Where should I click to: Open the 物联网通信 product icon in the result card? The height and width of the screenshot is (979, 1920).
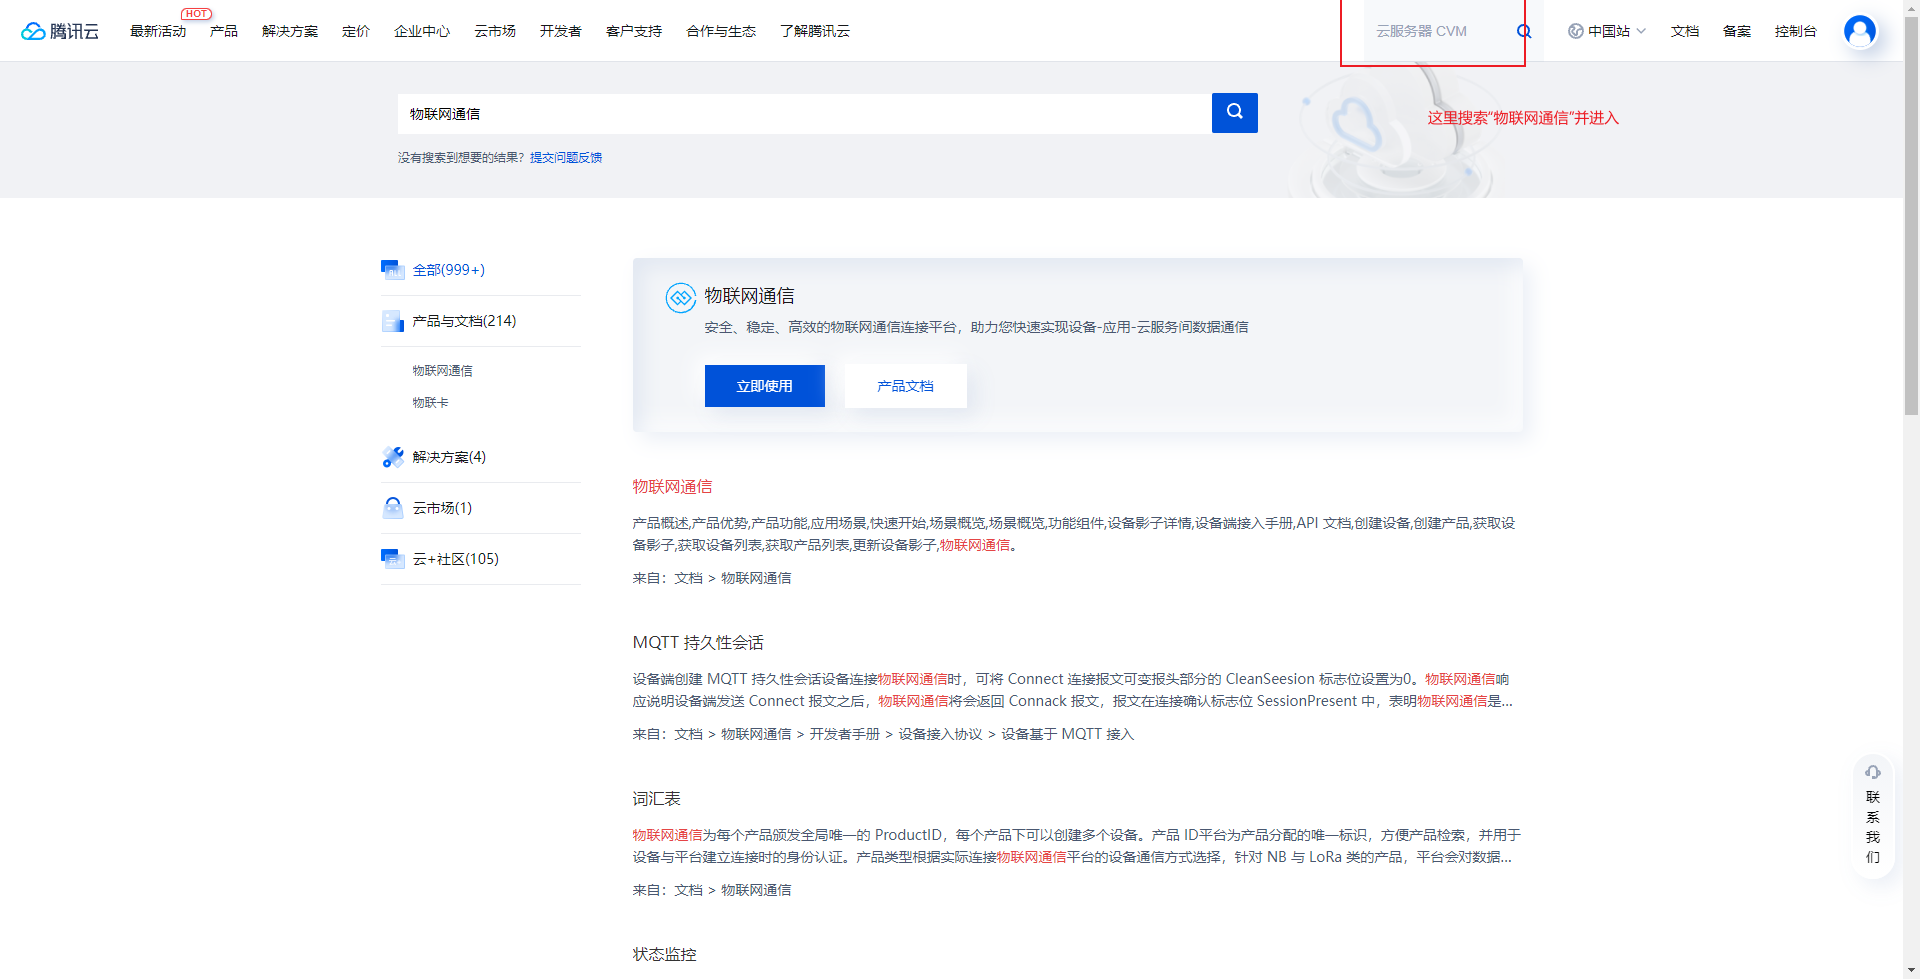[x=682, y=298]
